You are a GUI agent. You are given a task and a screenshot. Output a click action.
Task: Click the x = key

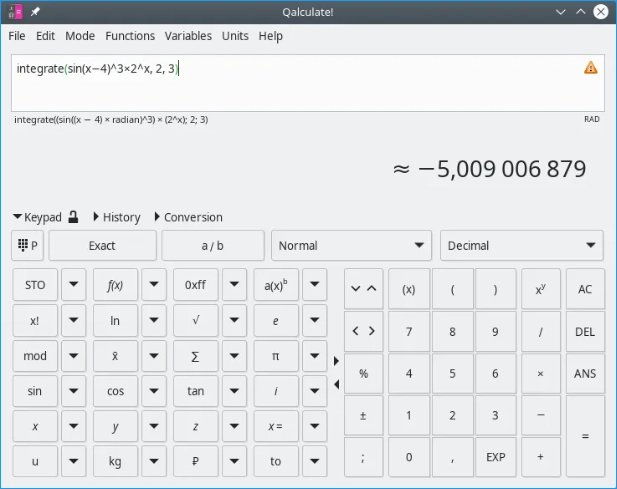click(x=276, y=426)
